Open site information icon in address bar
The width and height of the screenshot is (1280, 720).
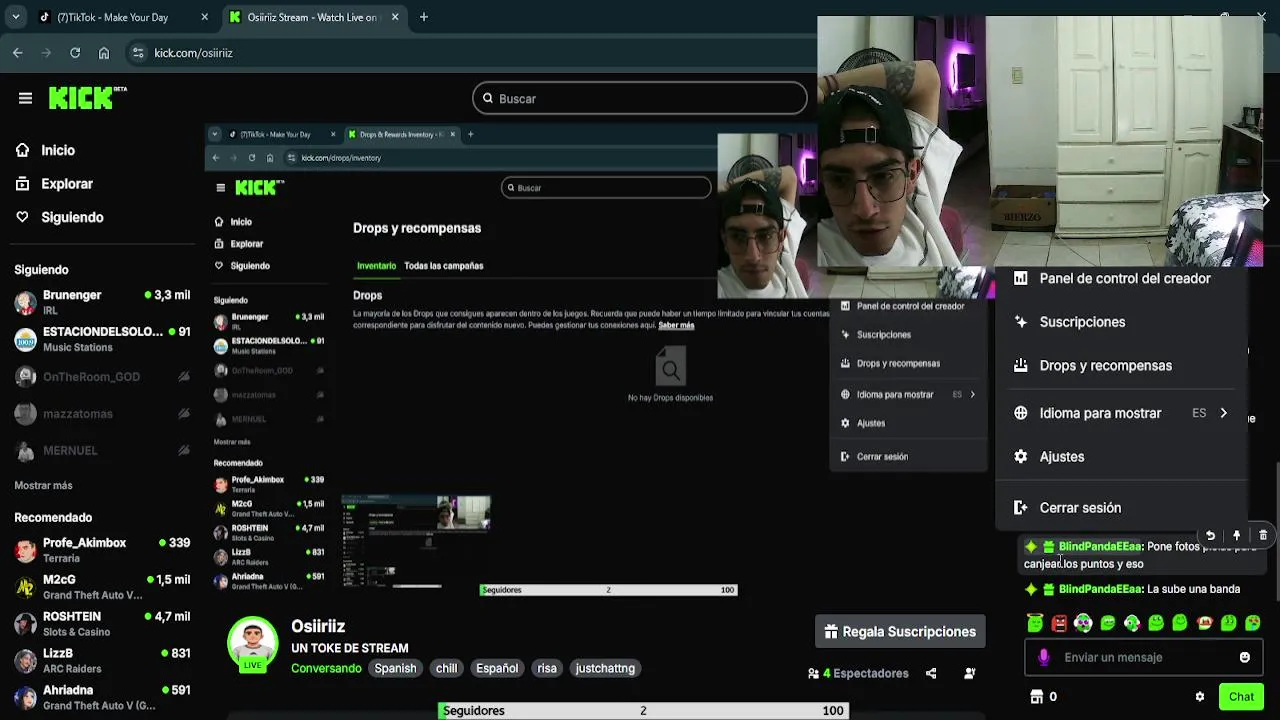[x=138, y=53]
